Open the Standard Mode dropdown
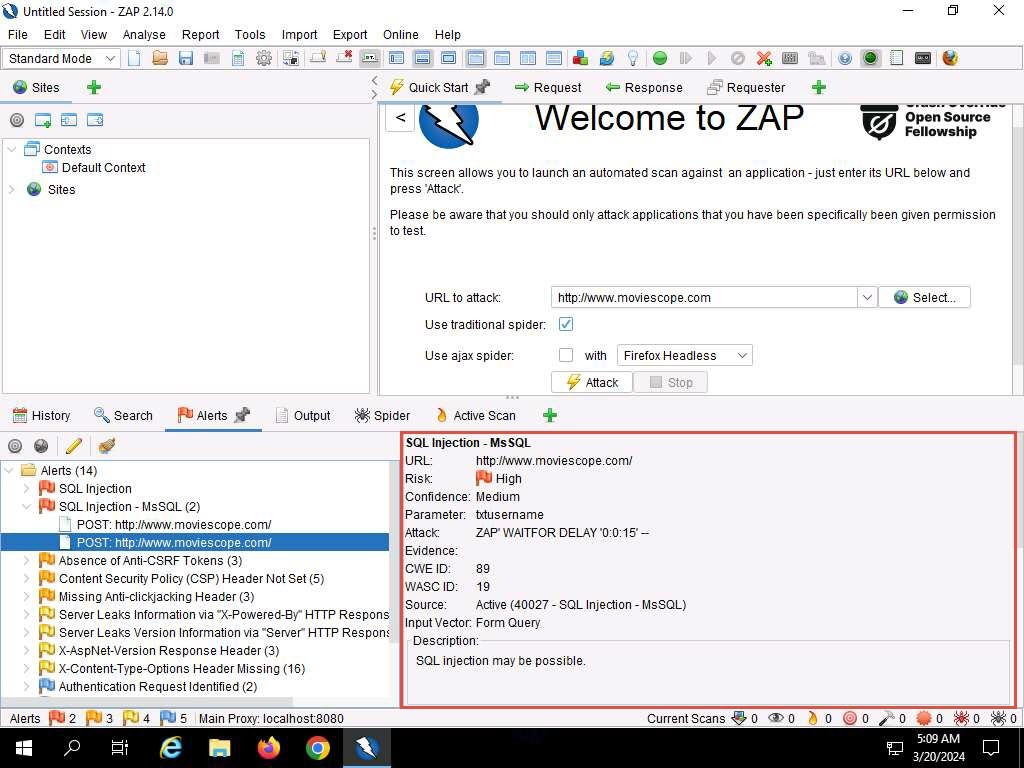The image size is (1024, 768). tap(62, 58)
